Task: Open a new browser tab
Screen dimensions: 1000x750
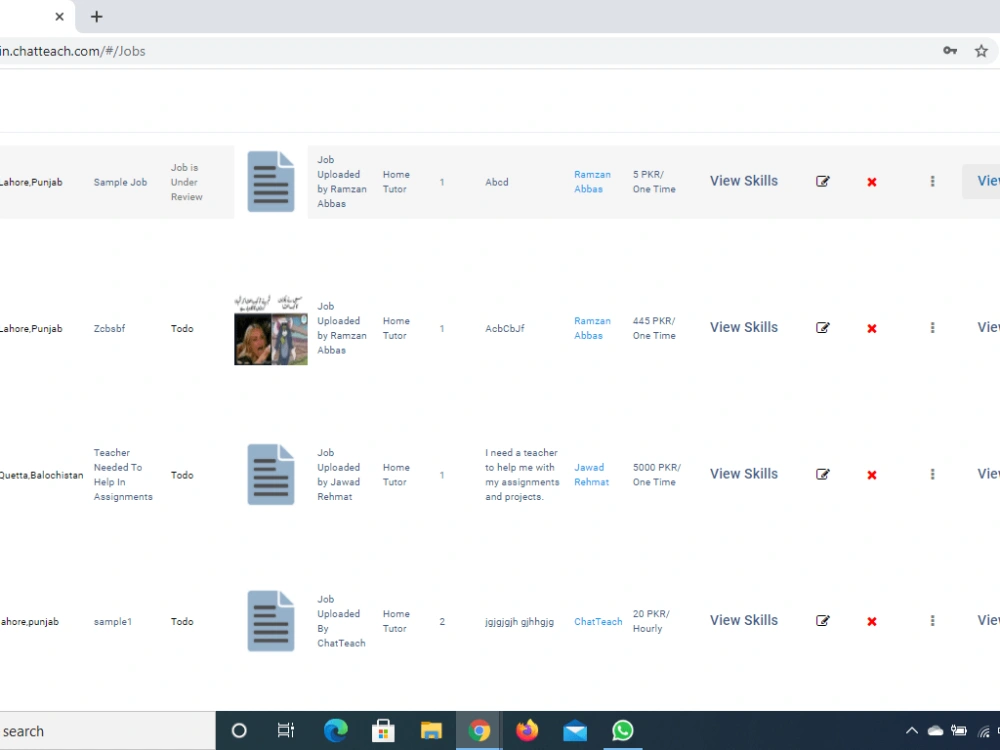Action: point(96,16)
